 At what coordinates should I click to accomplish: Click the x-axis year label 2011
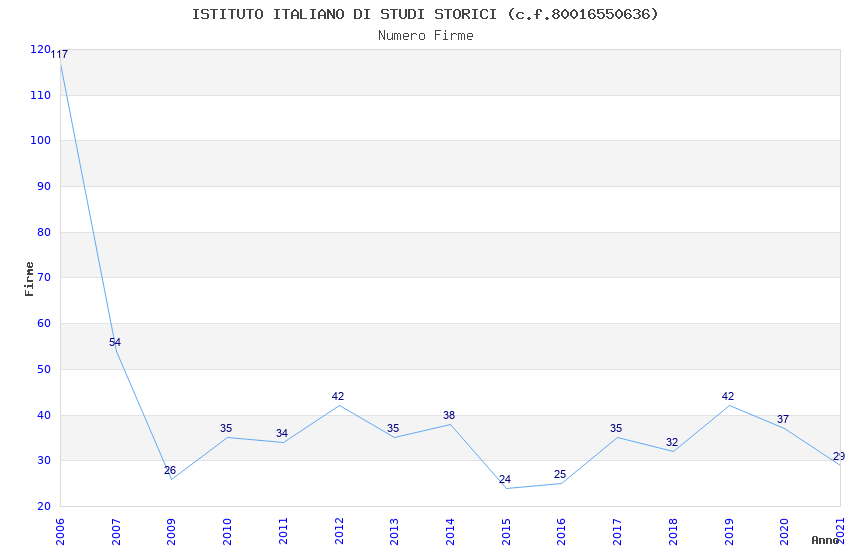283,531
